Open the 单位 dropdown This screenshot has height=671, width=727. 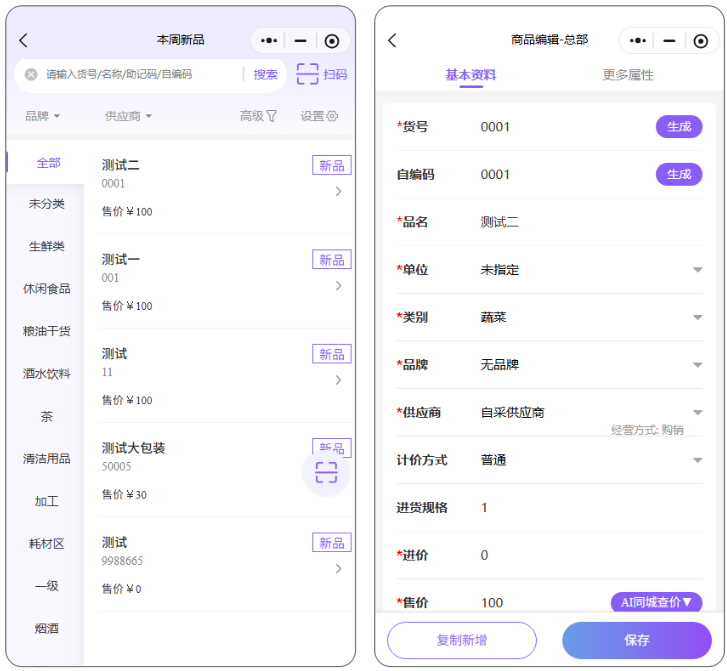[697, 270]
